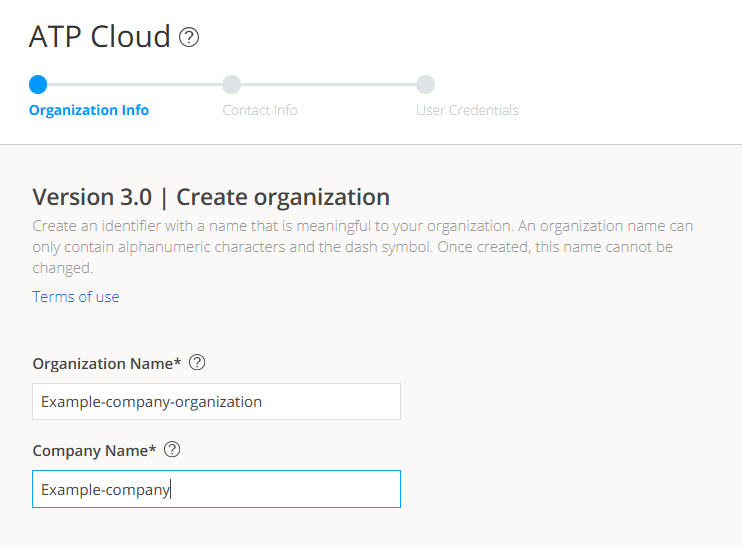This screenshot has height=547, width=742.
Task: Click progress line between Organization and Contact steps
Action: 134,85
